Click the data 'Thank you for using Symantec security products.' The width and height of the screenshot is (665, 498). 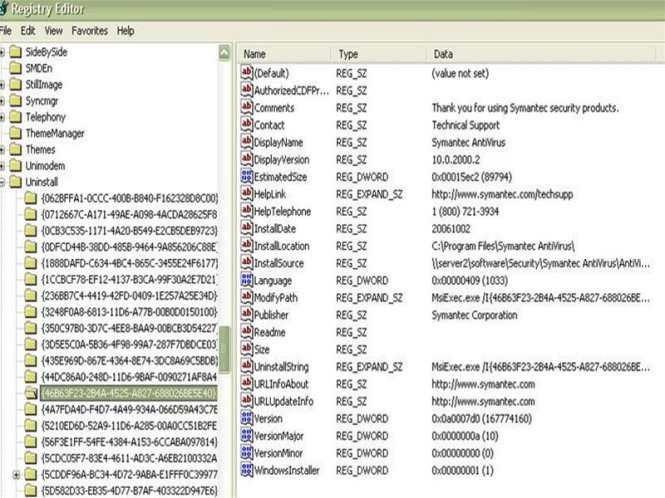pos(525,108)
